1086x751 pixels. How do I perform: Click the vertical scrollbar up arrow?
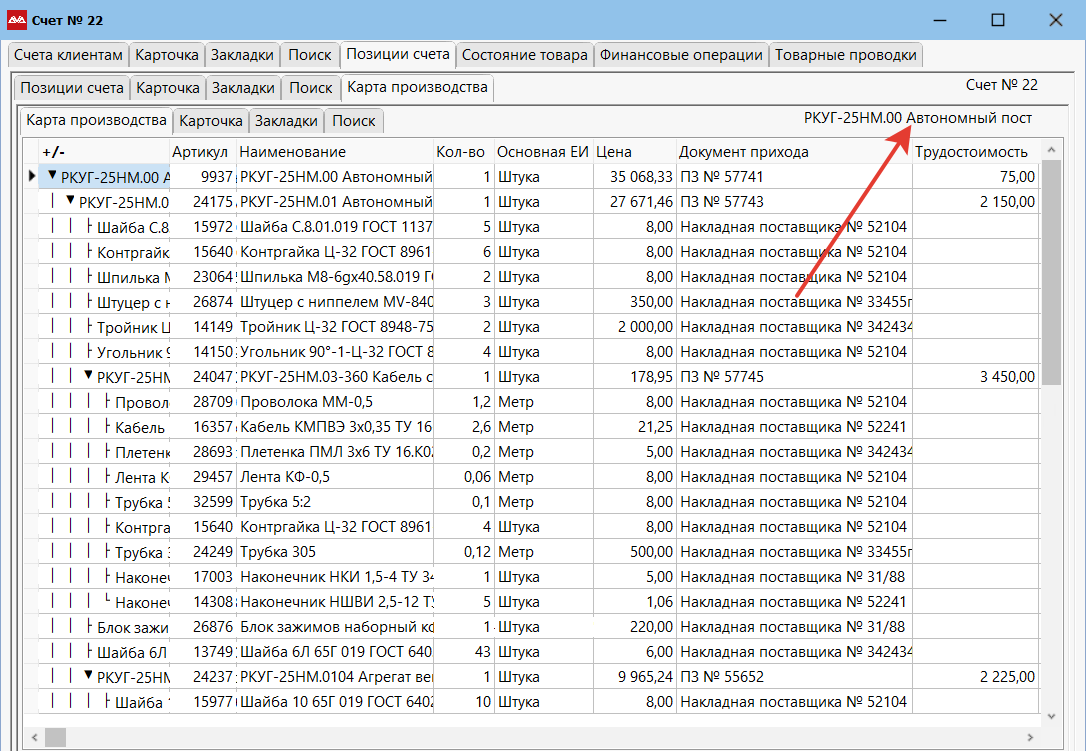(1050, 151)
